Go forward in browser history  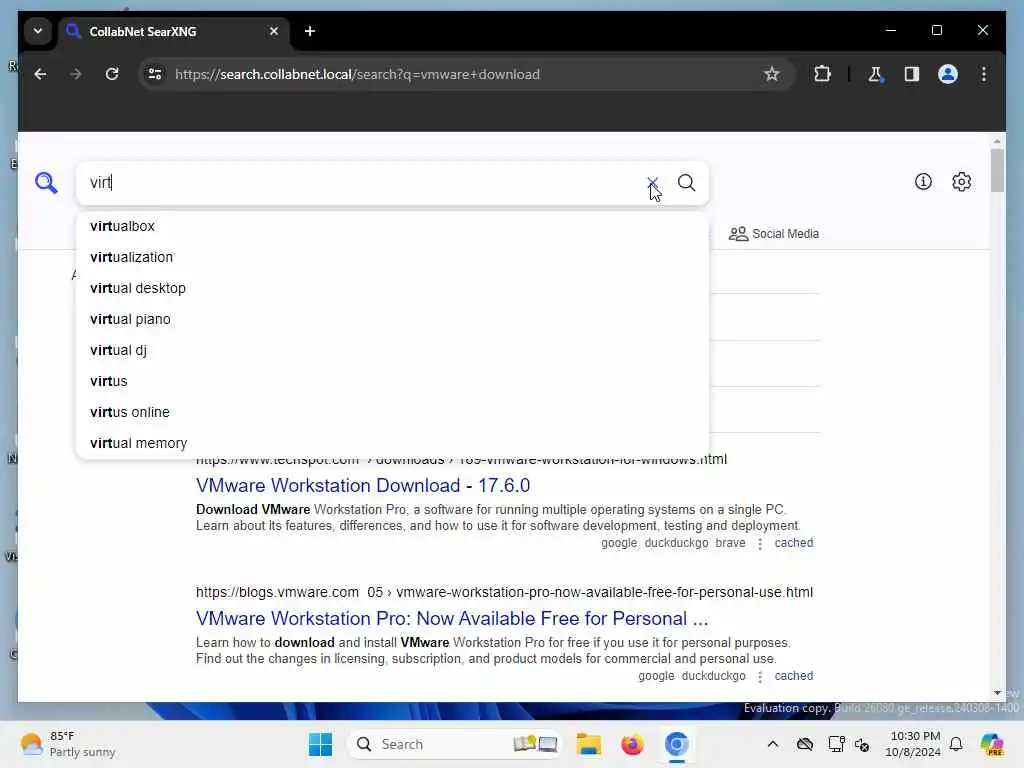[x=76, y=74]
